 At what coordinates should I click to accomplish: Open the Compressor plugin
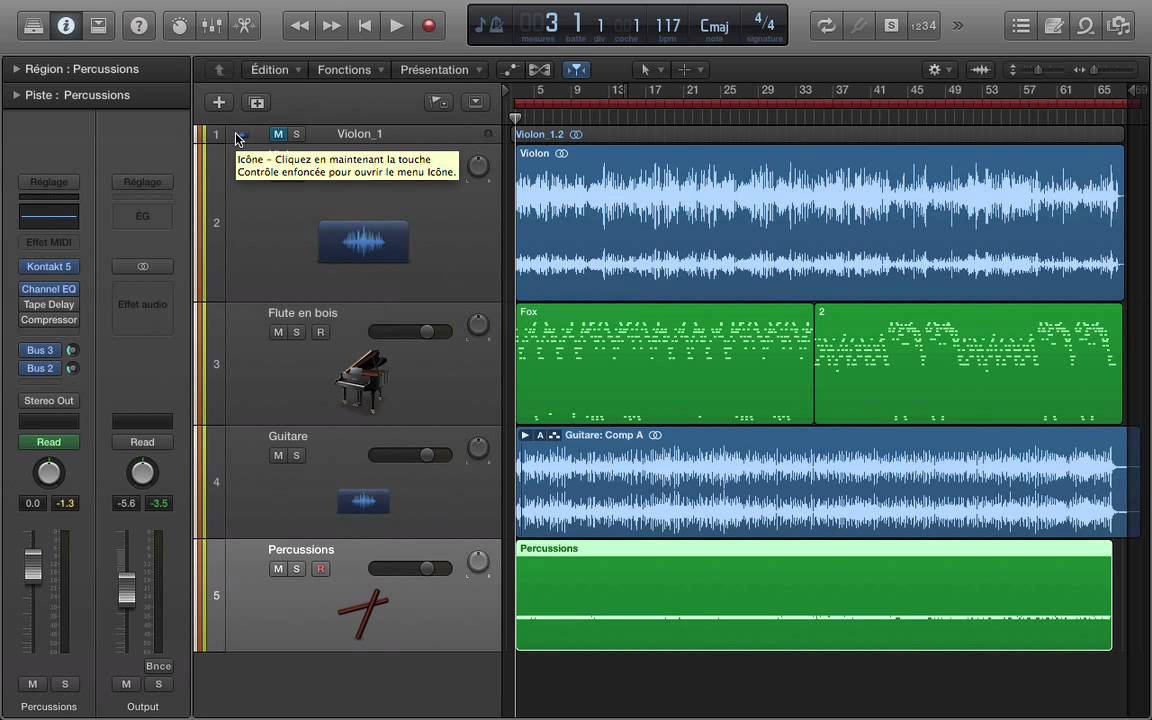click(48, 320)
